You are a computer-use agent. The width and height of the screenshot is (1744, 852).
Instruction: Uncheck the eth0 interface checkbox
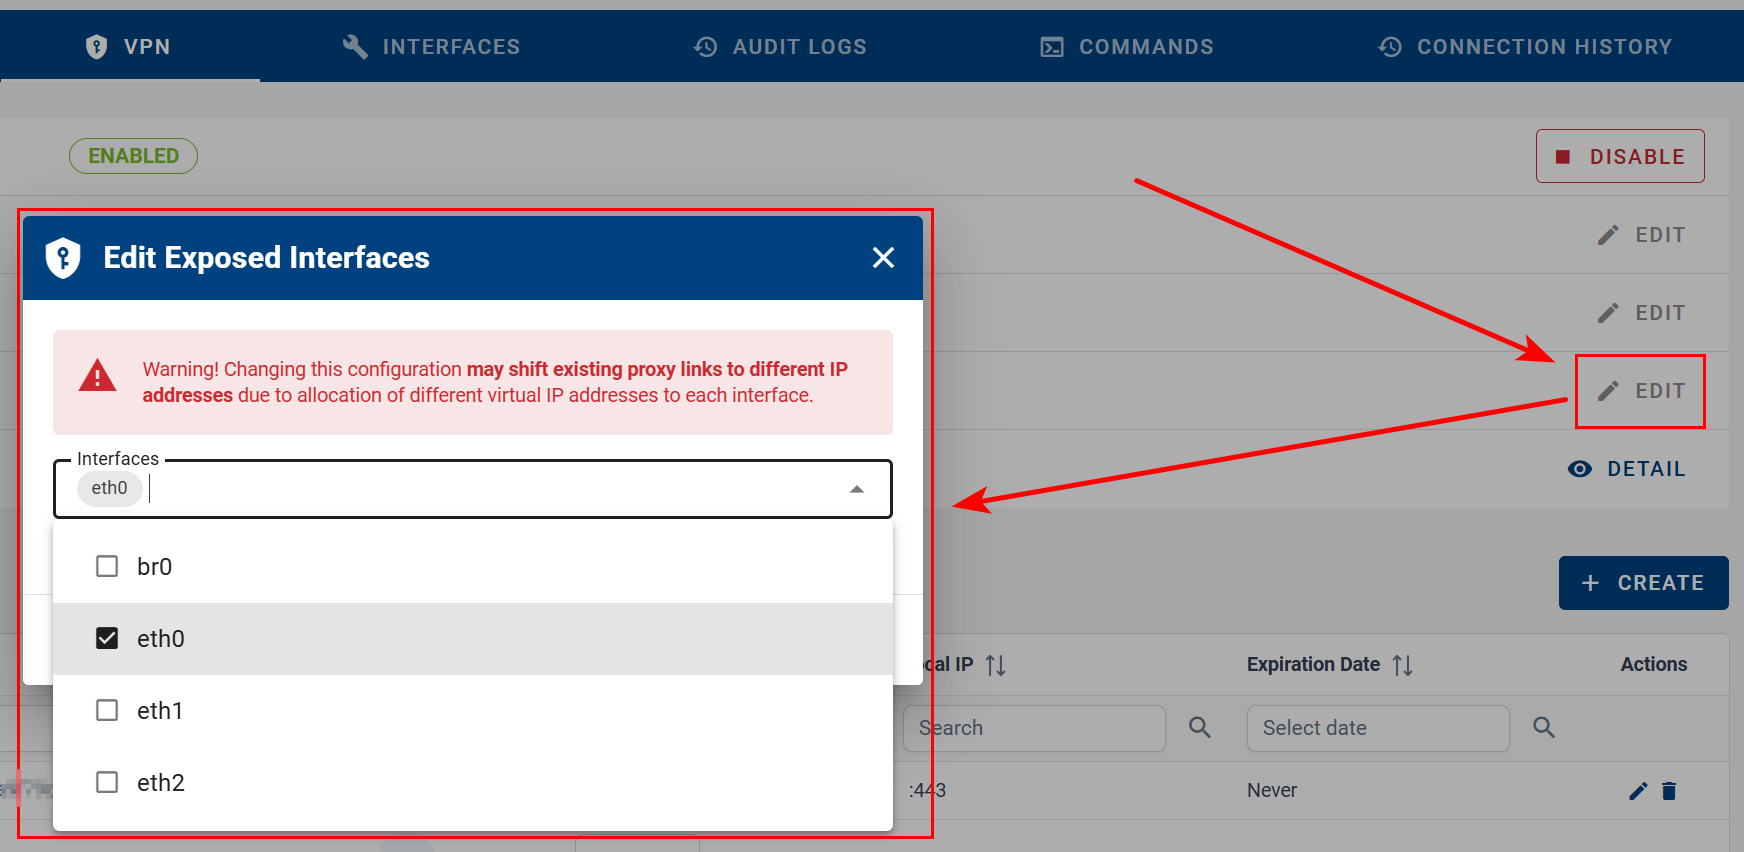(107, 639)
